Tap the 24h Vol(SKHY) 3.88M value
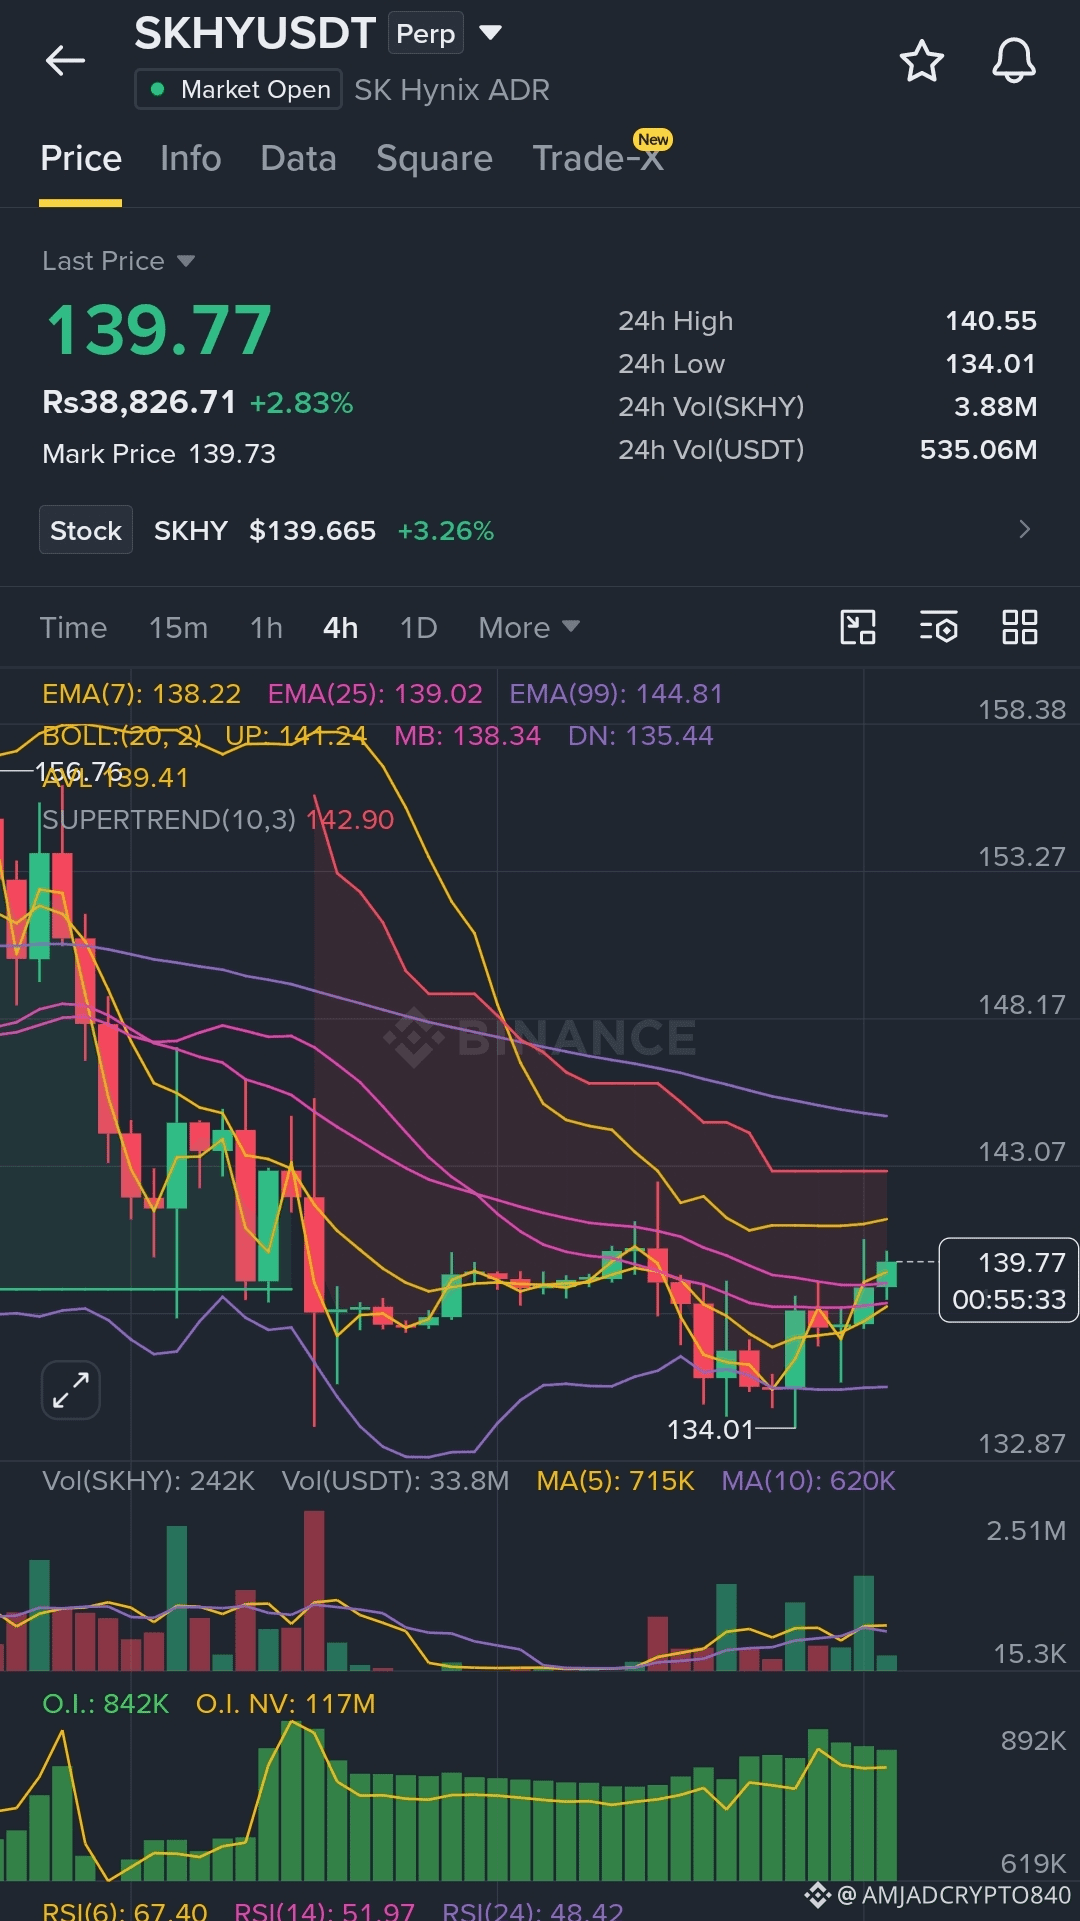The height and width of the screenshot is (1921, 1080). (x=995, y=407)
